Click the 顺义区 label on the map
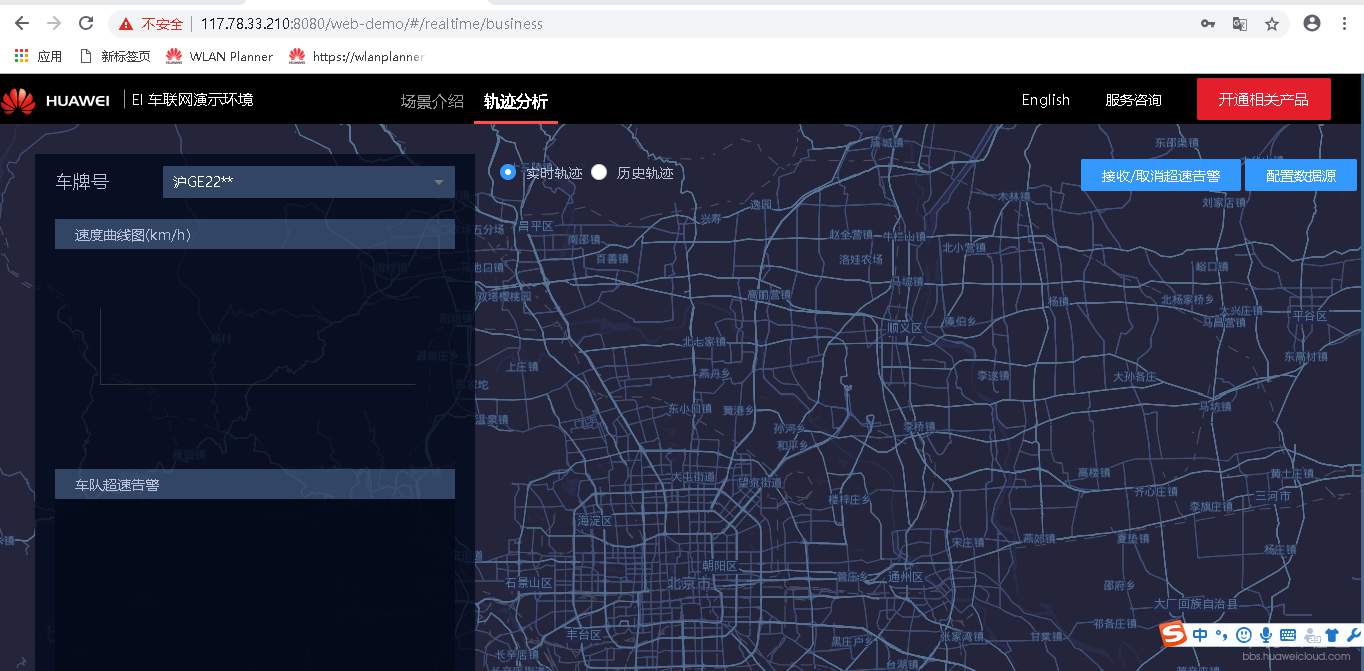This screenshot has height=671, width=1364. 904,328
